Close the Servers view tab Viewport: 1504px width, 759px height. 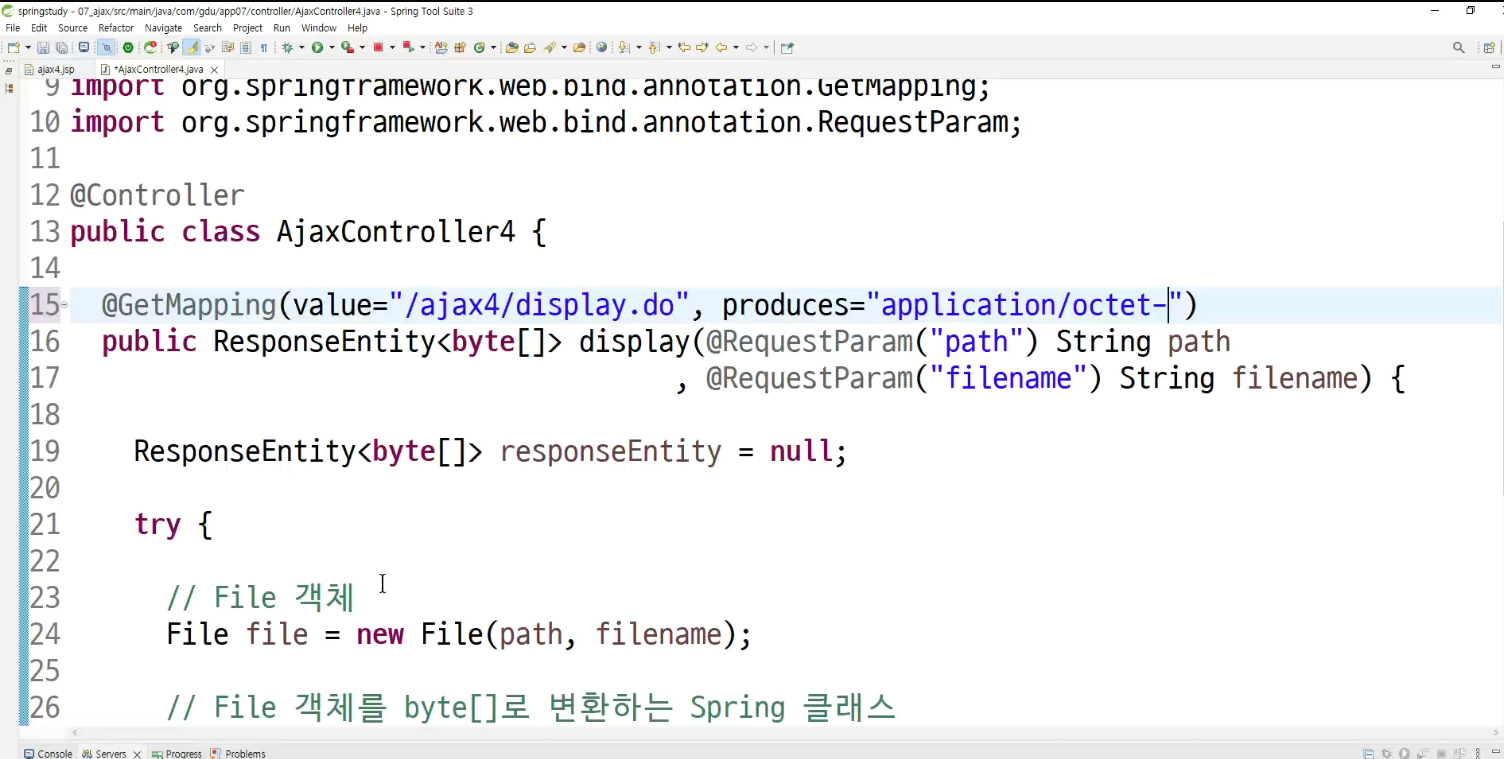click(x=137, y=754)
